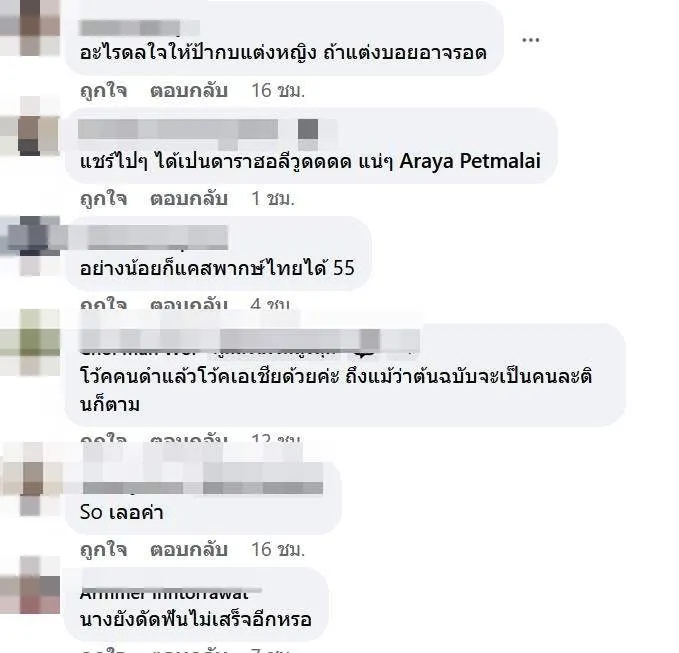Reply to the So เลอค่า comment
This screenshot has width=679, height=653.
tap(189, 550)
